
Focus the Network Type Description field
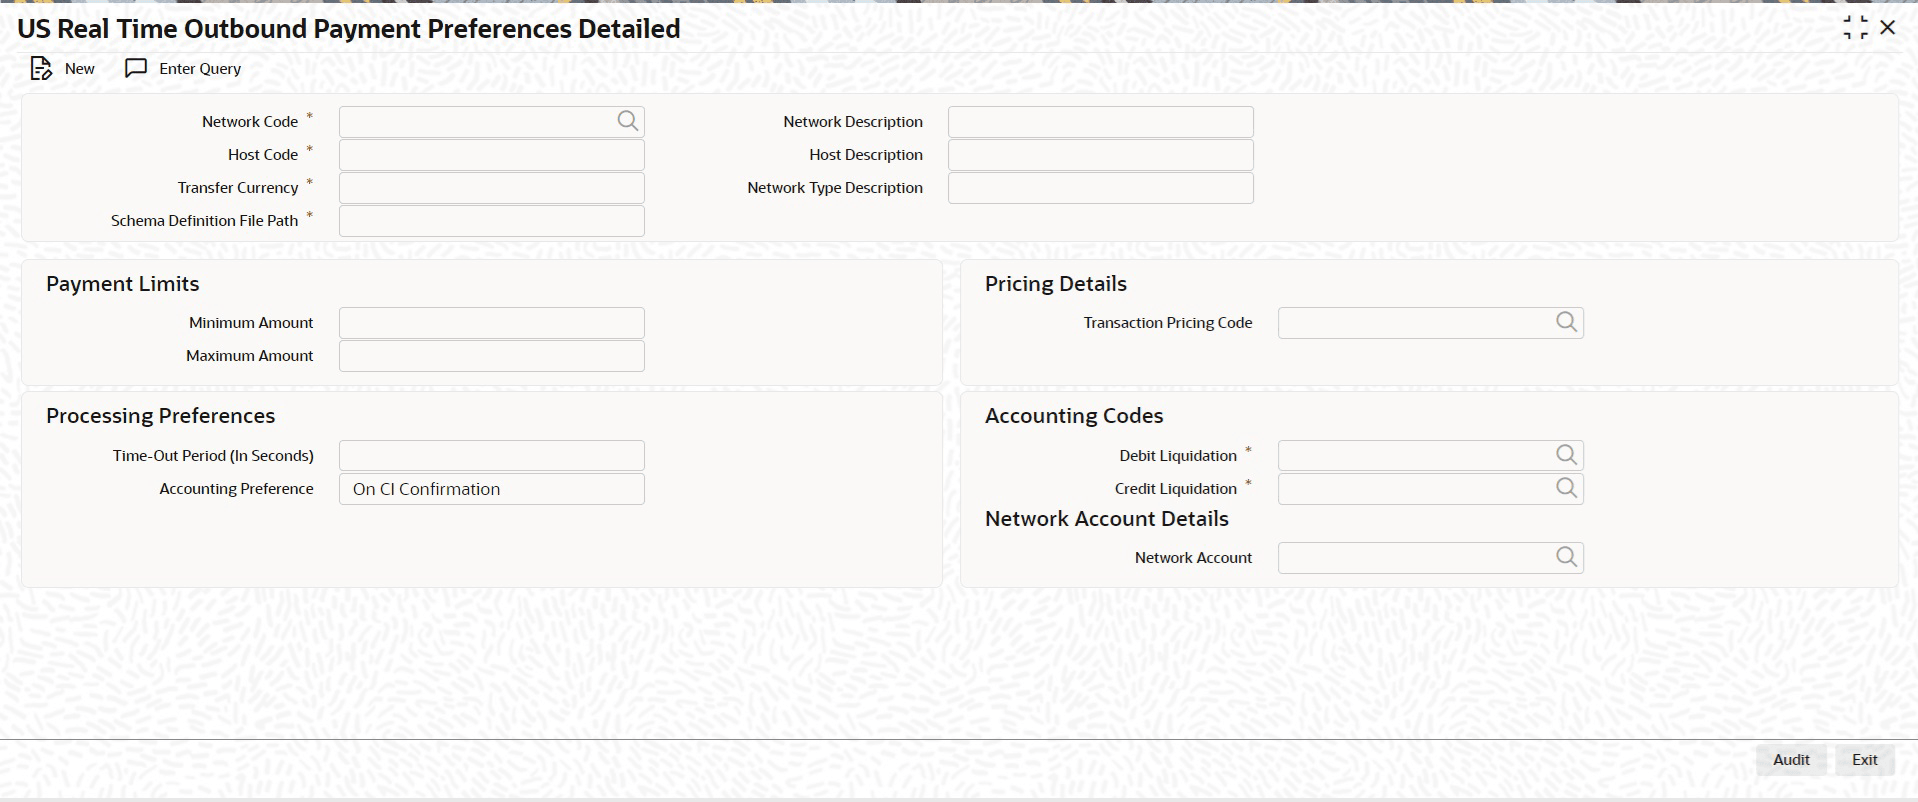[x=1100, y=188]
